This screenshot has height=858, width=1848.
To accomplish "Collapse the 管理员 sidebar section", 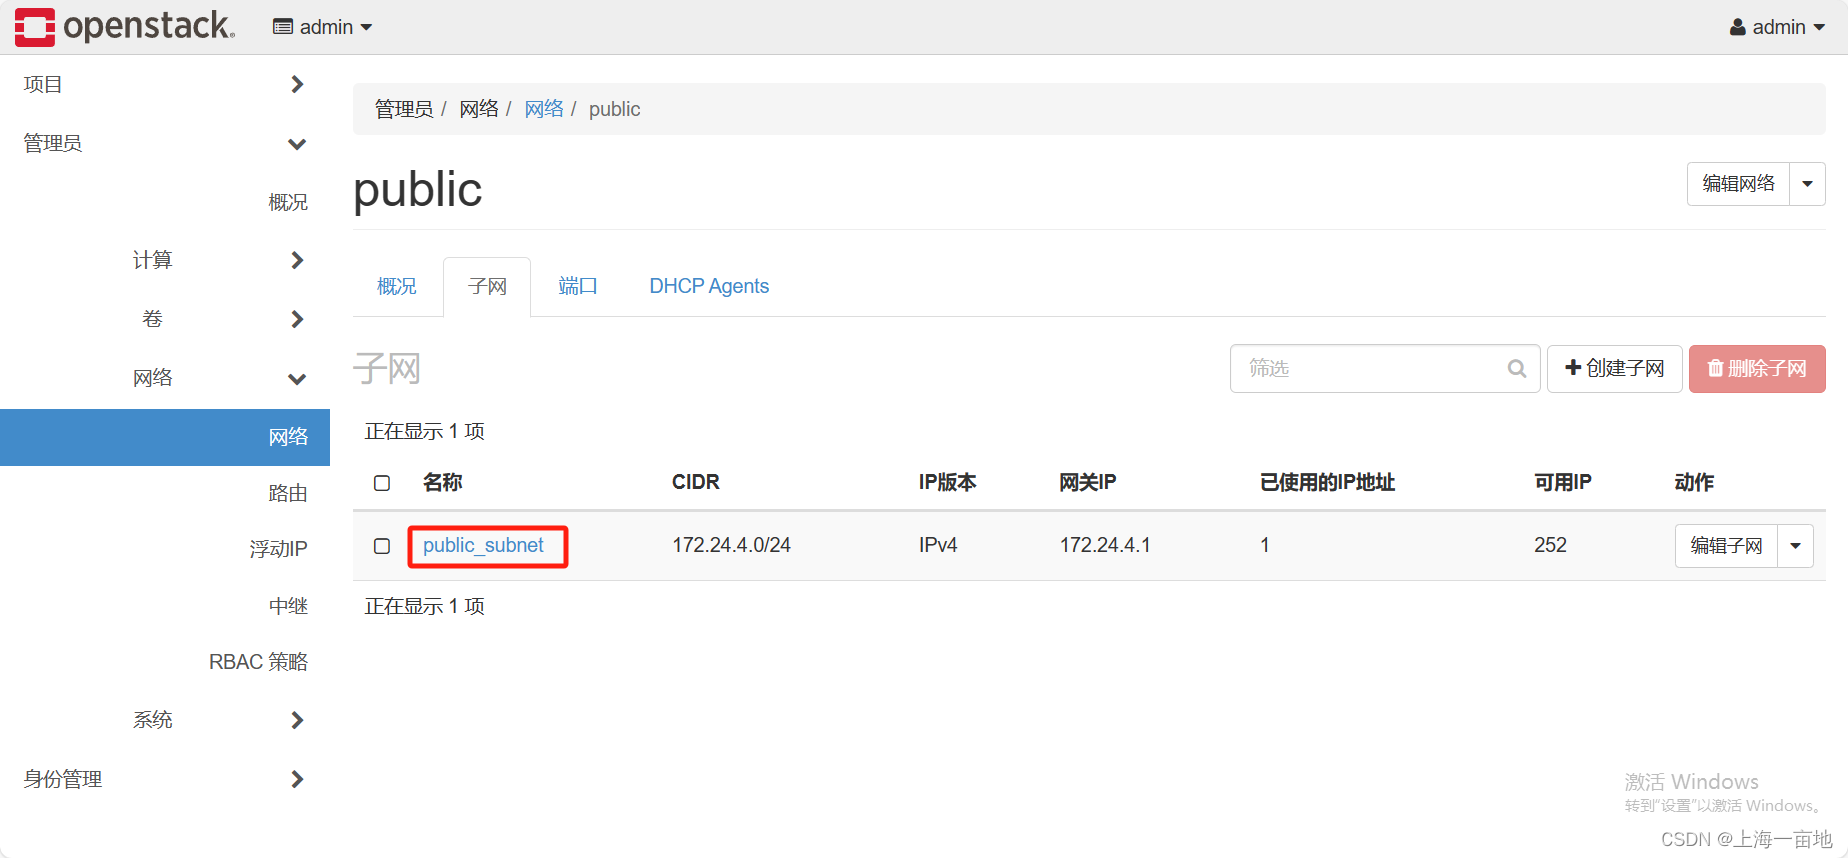I will 165,143.
